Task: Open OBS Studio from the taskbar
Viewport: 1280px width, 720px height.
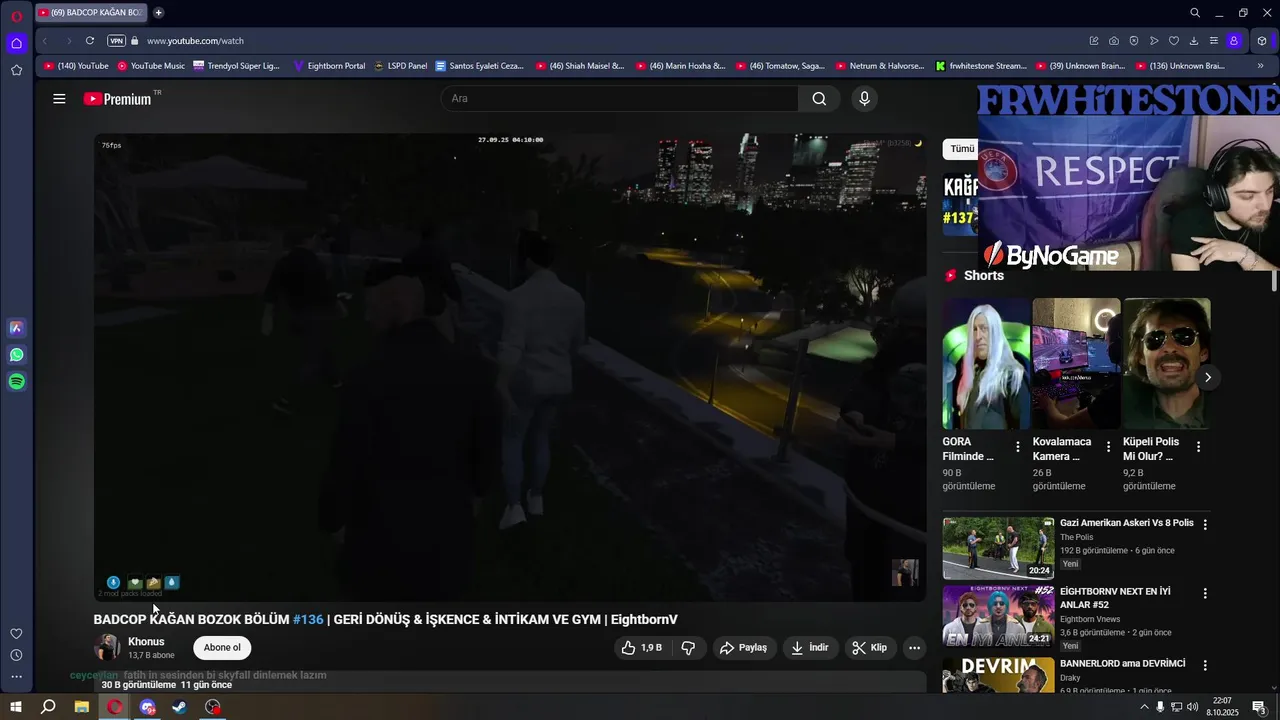Action: pyautogui.click(x=213, y=707)
